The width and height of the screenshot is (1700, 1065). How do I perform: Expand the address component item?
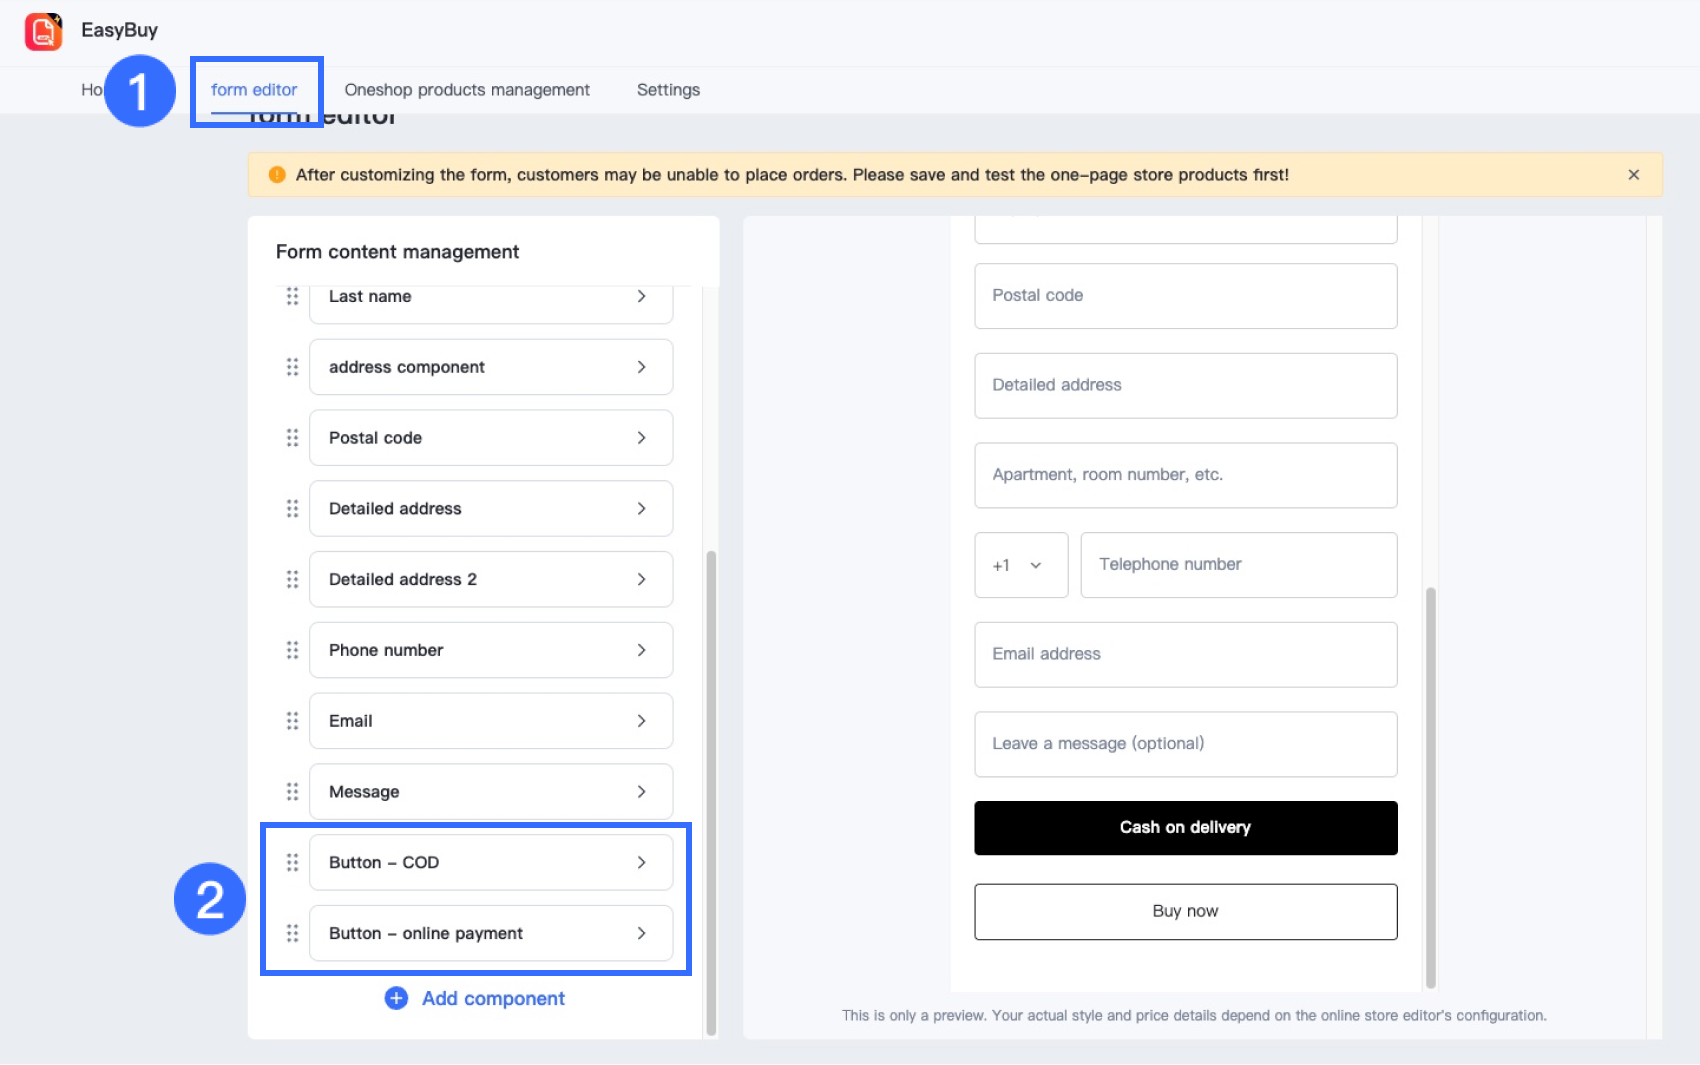pos(641,367)
